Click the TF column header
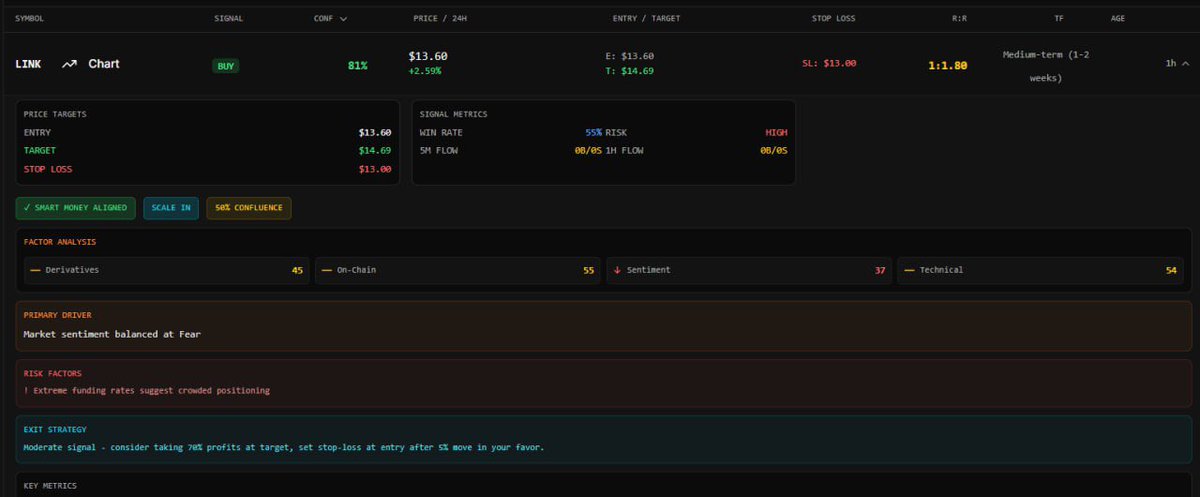This screenshot has width=1200, height=497. tap(1059, 18)
